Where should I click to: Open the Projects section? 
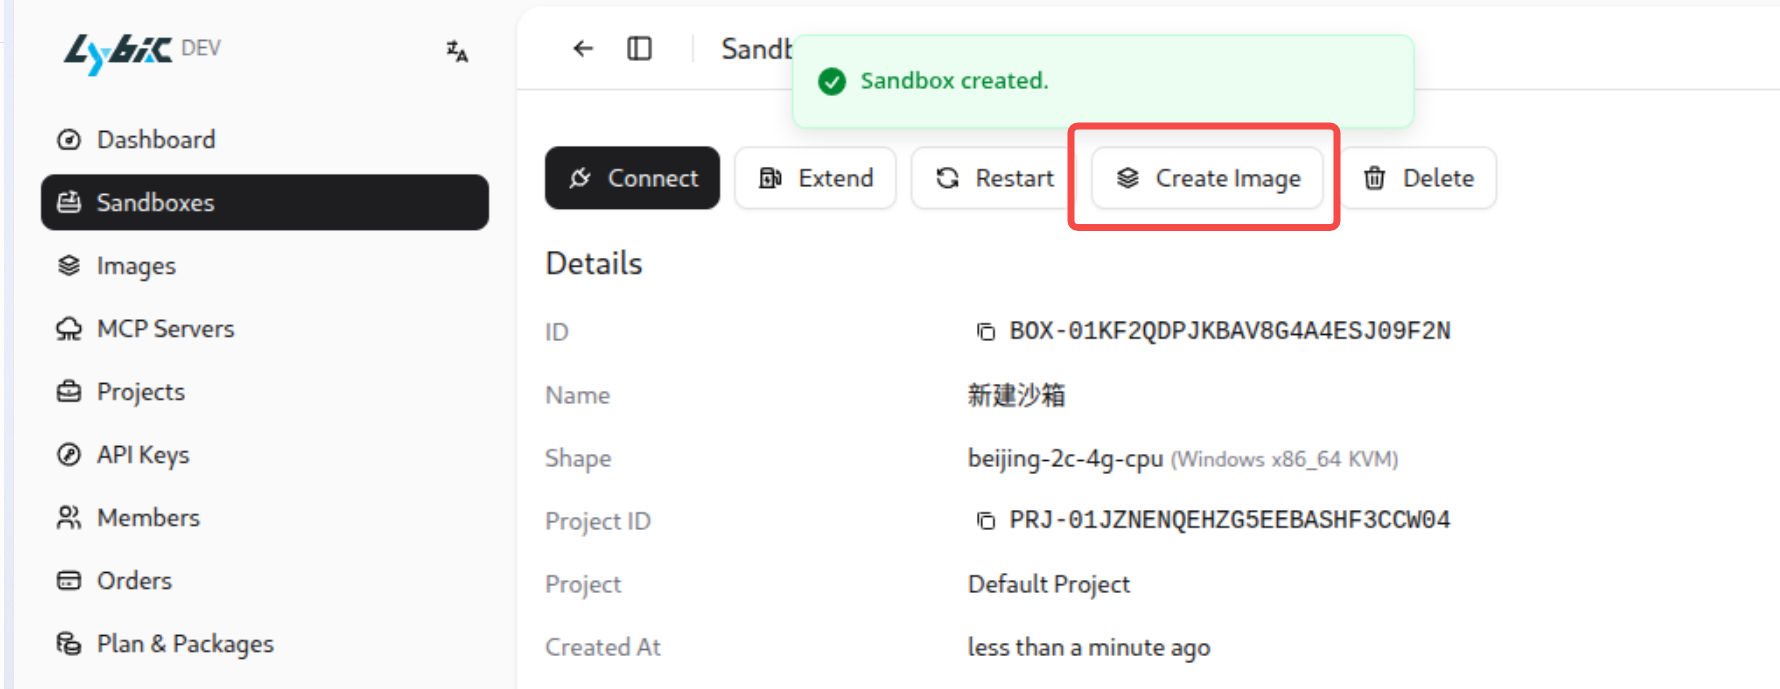(140, 392)
